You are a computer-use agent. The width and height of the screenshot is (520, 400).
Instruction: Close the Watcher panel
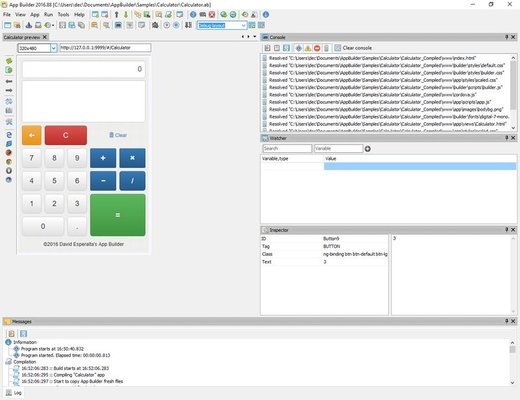point(513,138)
